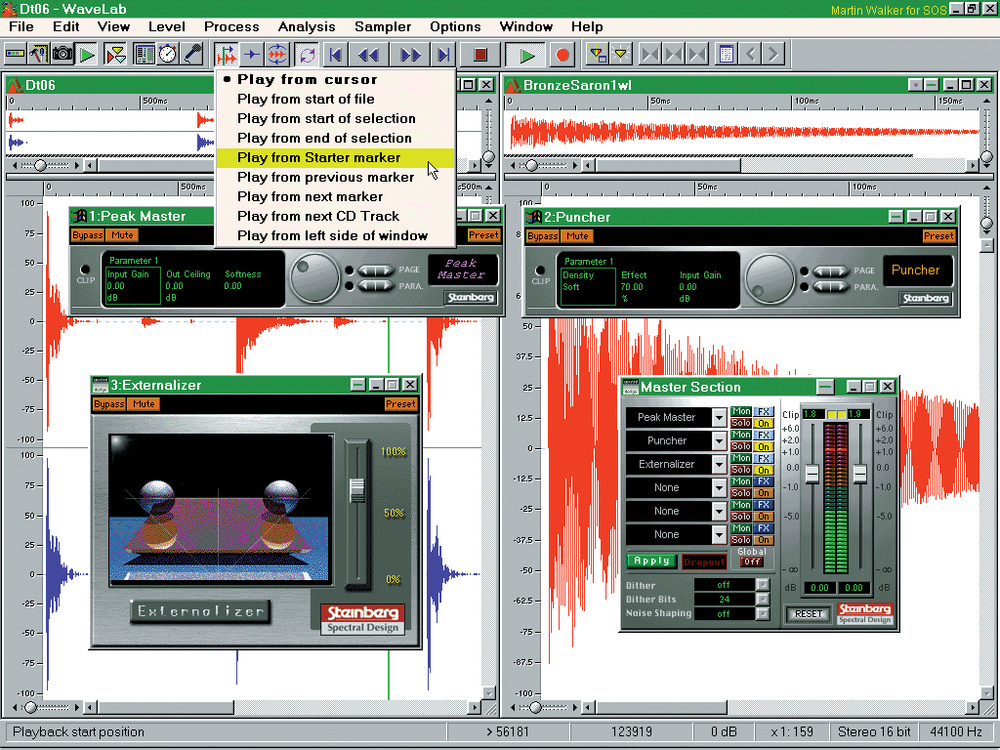Click the blue arrow playback-stop-mode icon
This screenshot has width=1000, height=750.
pyautogui.click(x=253, y=55)
